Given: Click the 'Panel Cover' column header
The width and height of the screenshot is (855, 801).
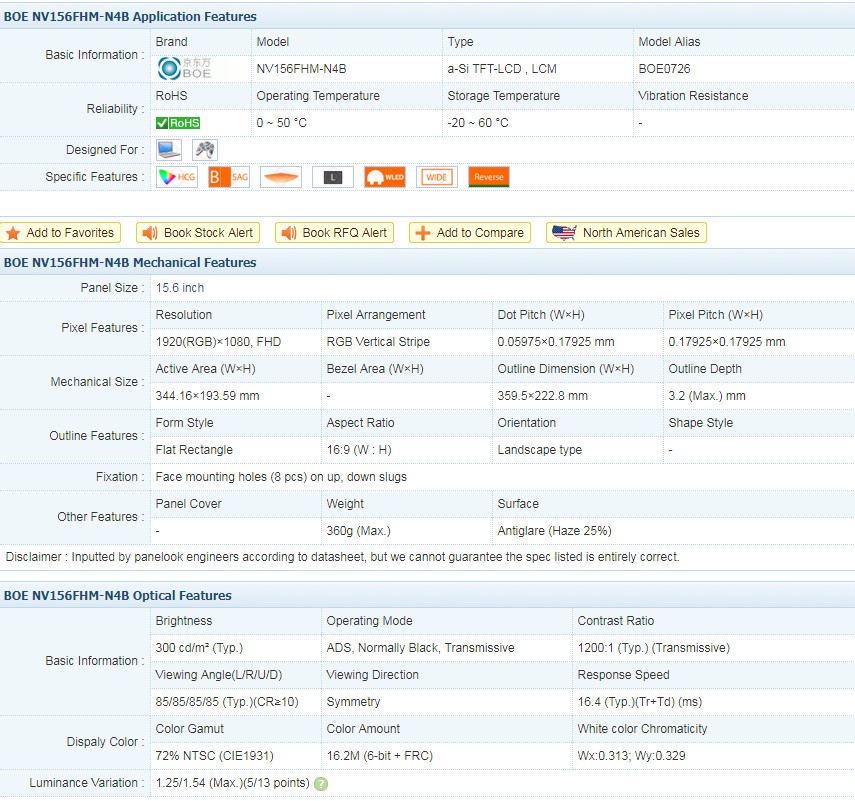Looking at the screenshot, I should [x=189, y=504].
